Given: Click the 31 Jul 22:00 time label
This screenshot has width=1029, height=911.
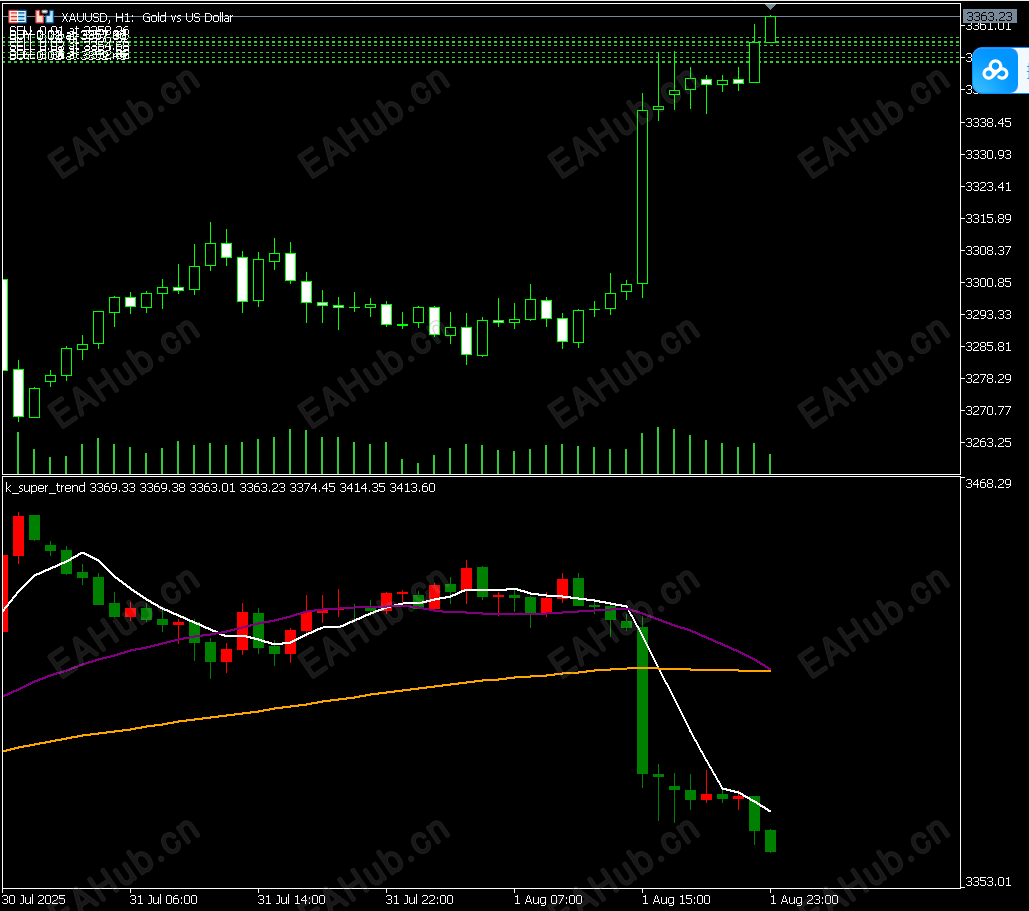Looking at the screenshot, I should pos(419,900).
